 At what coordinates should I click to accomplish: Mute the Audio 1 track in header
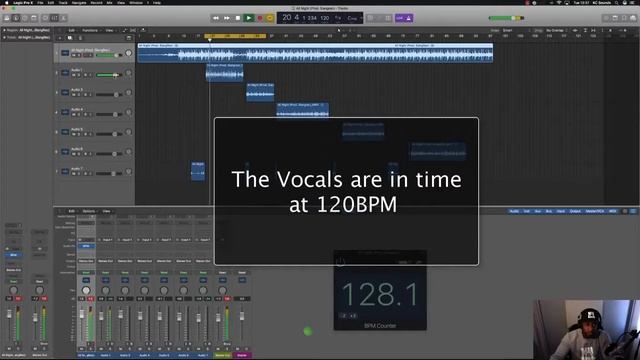click(x=75, y=75)
